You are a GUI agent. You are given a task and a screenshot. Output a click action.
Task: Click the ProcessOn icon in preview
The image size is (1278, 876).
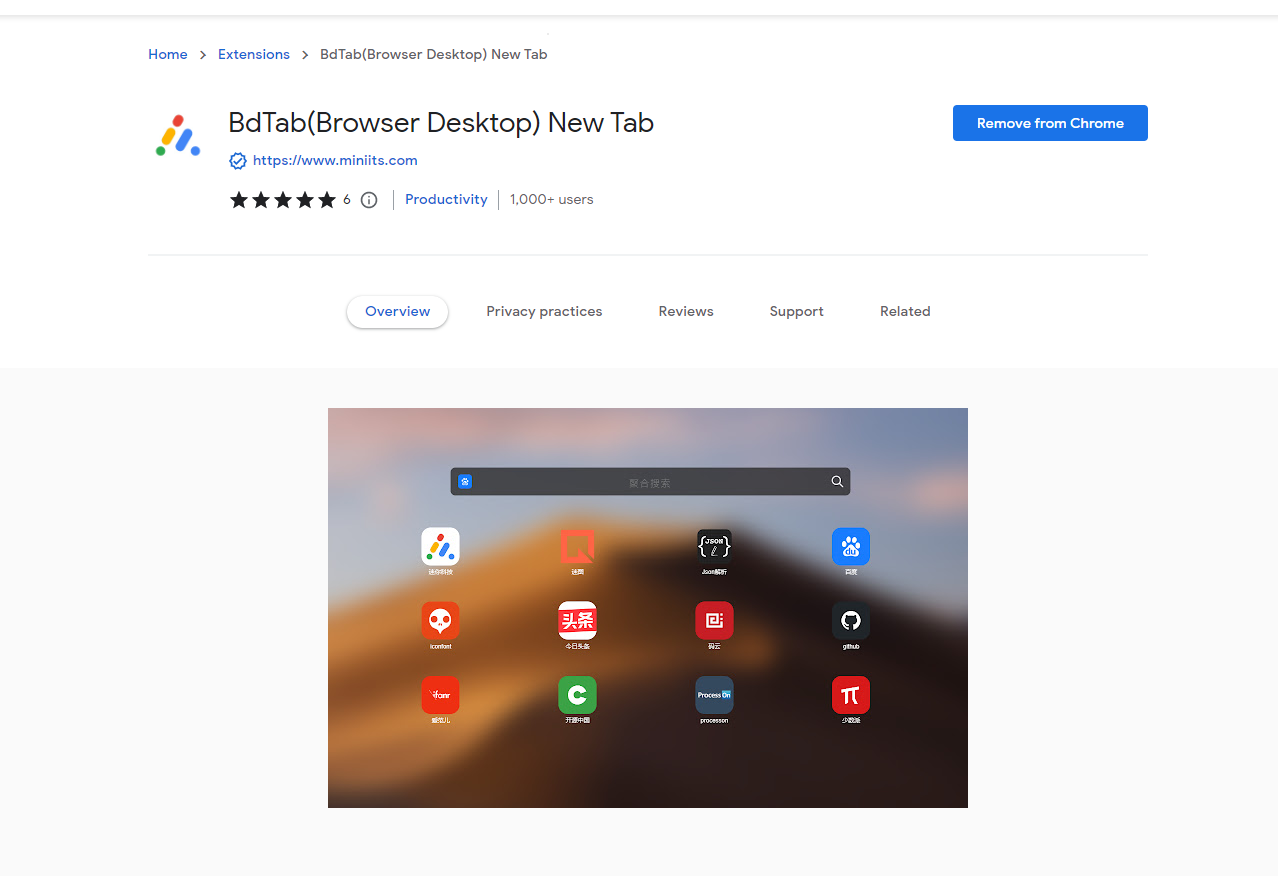tap(714, 695)
